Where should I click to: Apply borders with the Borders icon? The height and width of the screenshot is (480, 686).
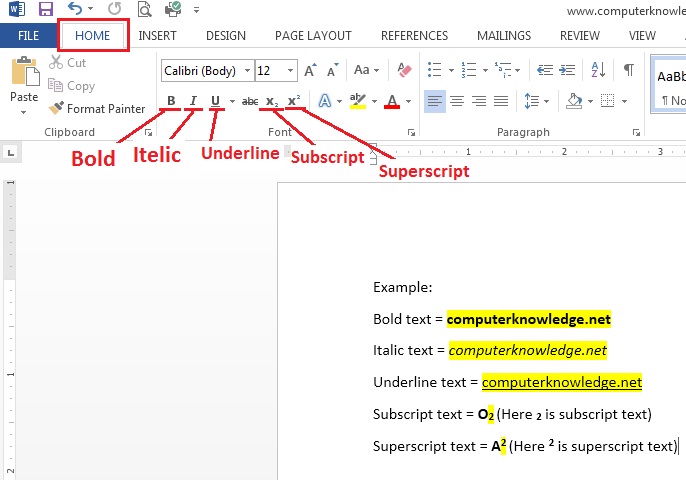coord(607,101)
